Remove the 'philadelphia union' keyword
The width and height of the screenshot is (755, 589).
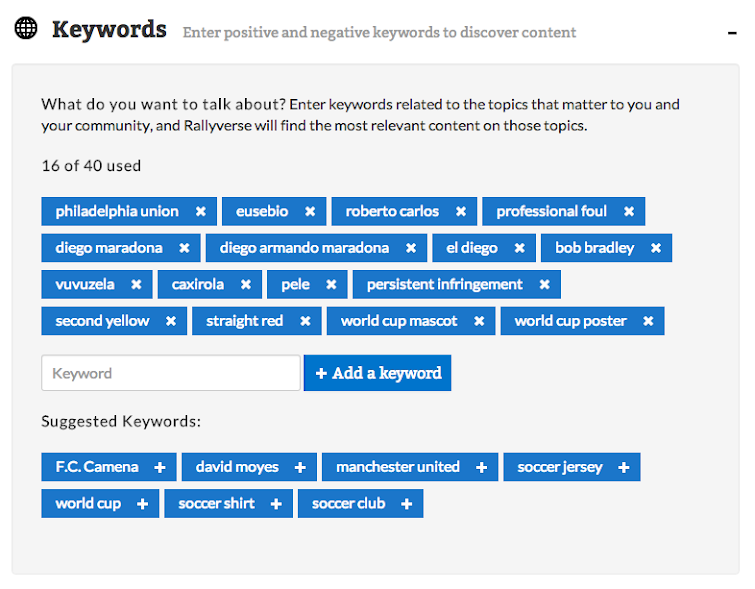(201, 211)
